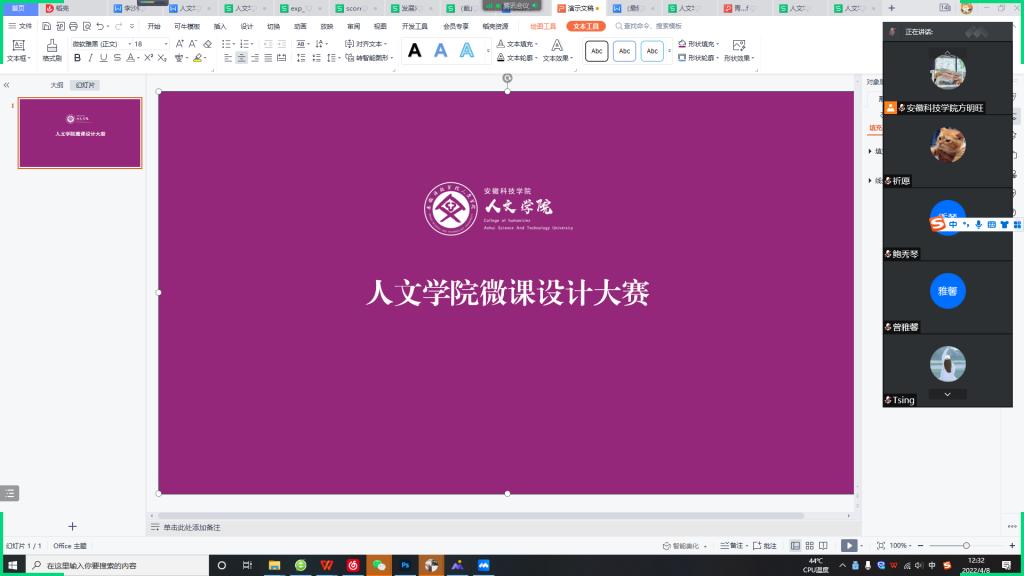The height and width of the screenshot is (576, 1024).
Task: Click the Format Painter (格式刷) icon
Action: tap(52, 49)
